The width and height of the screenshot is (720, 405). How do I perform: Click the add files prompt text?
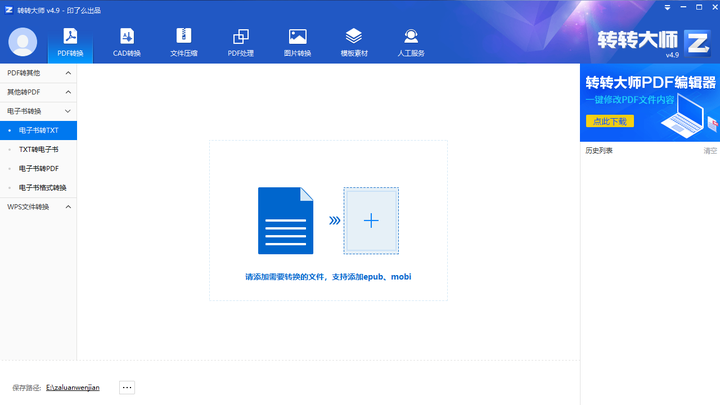[328, 277]
